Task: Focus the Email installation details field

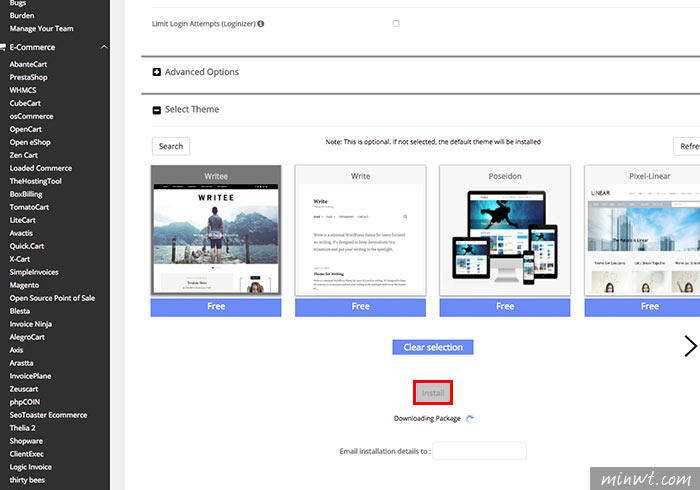Action: click(x=479, y=451)
